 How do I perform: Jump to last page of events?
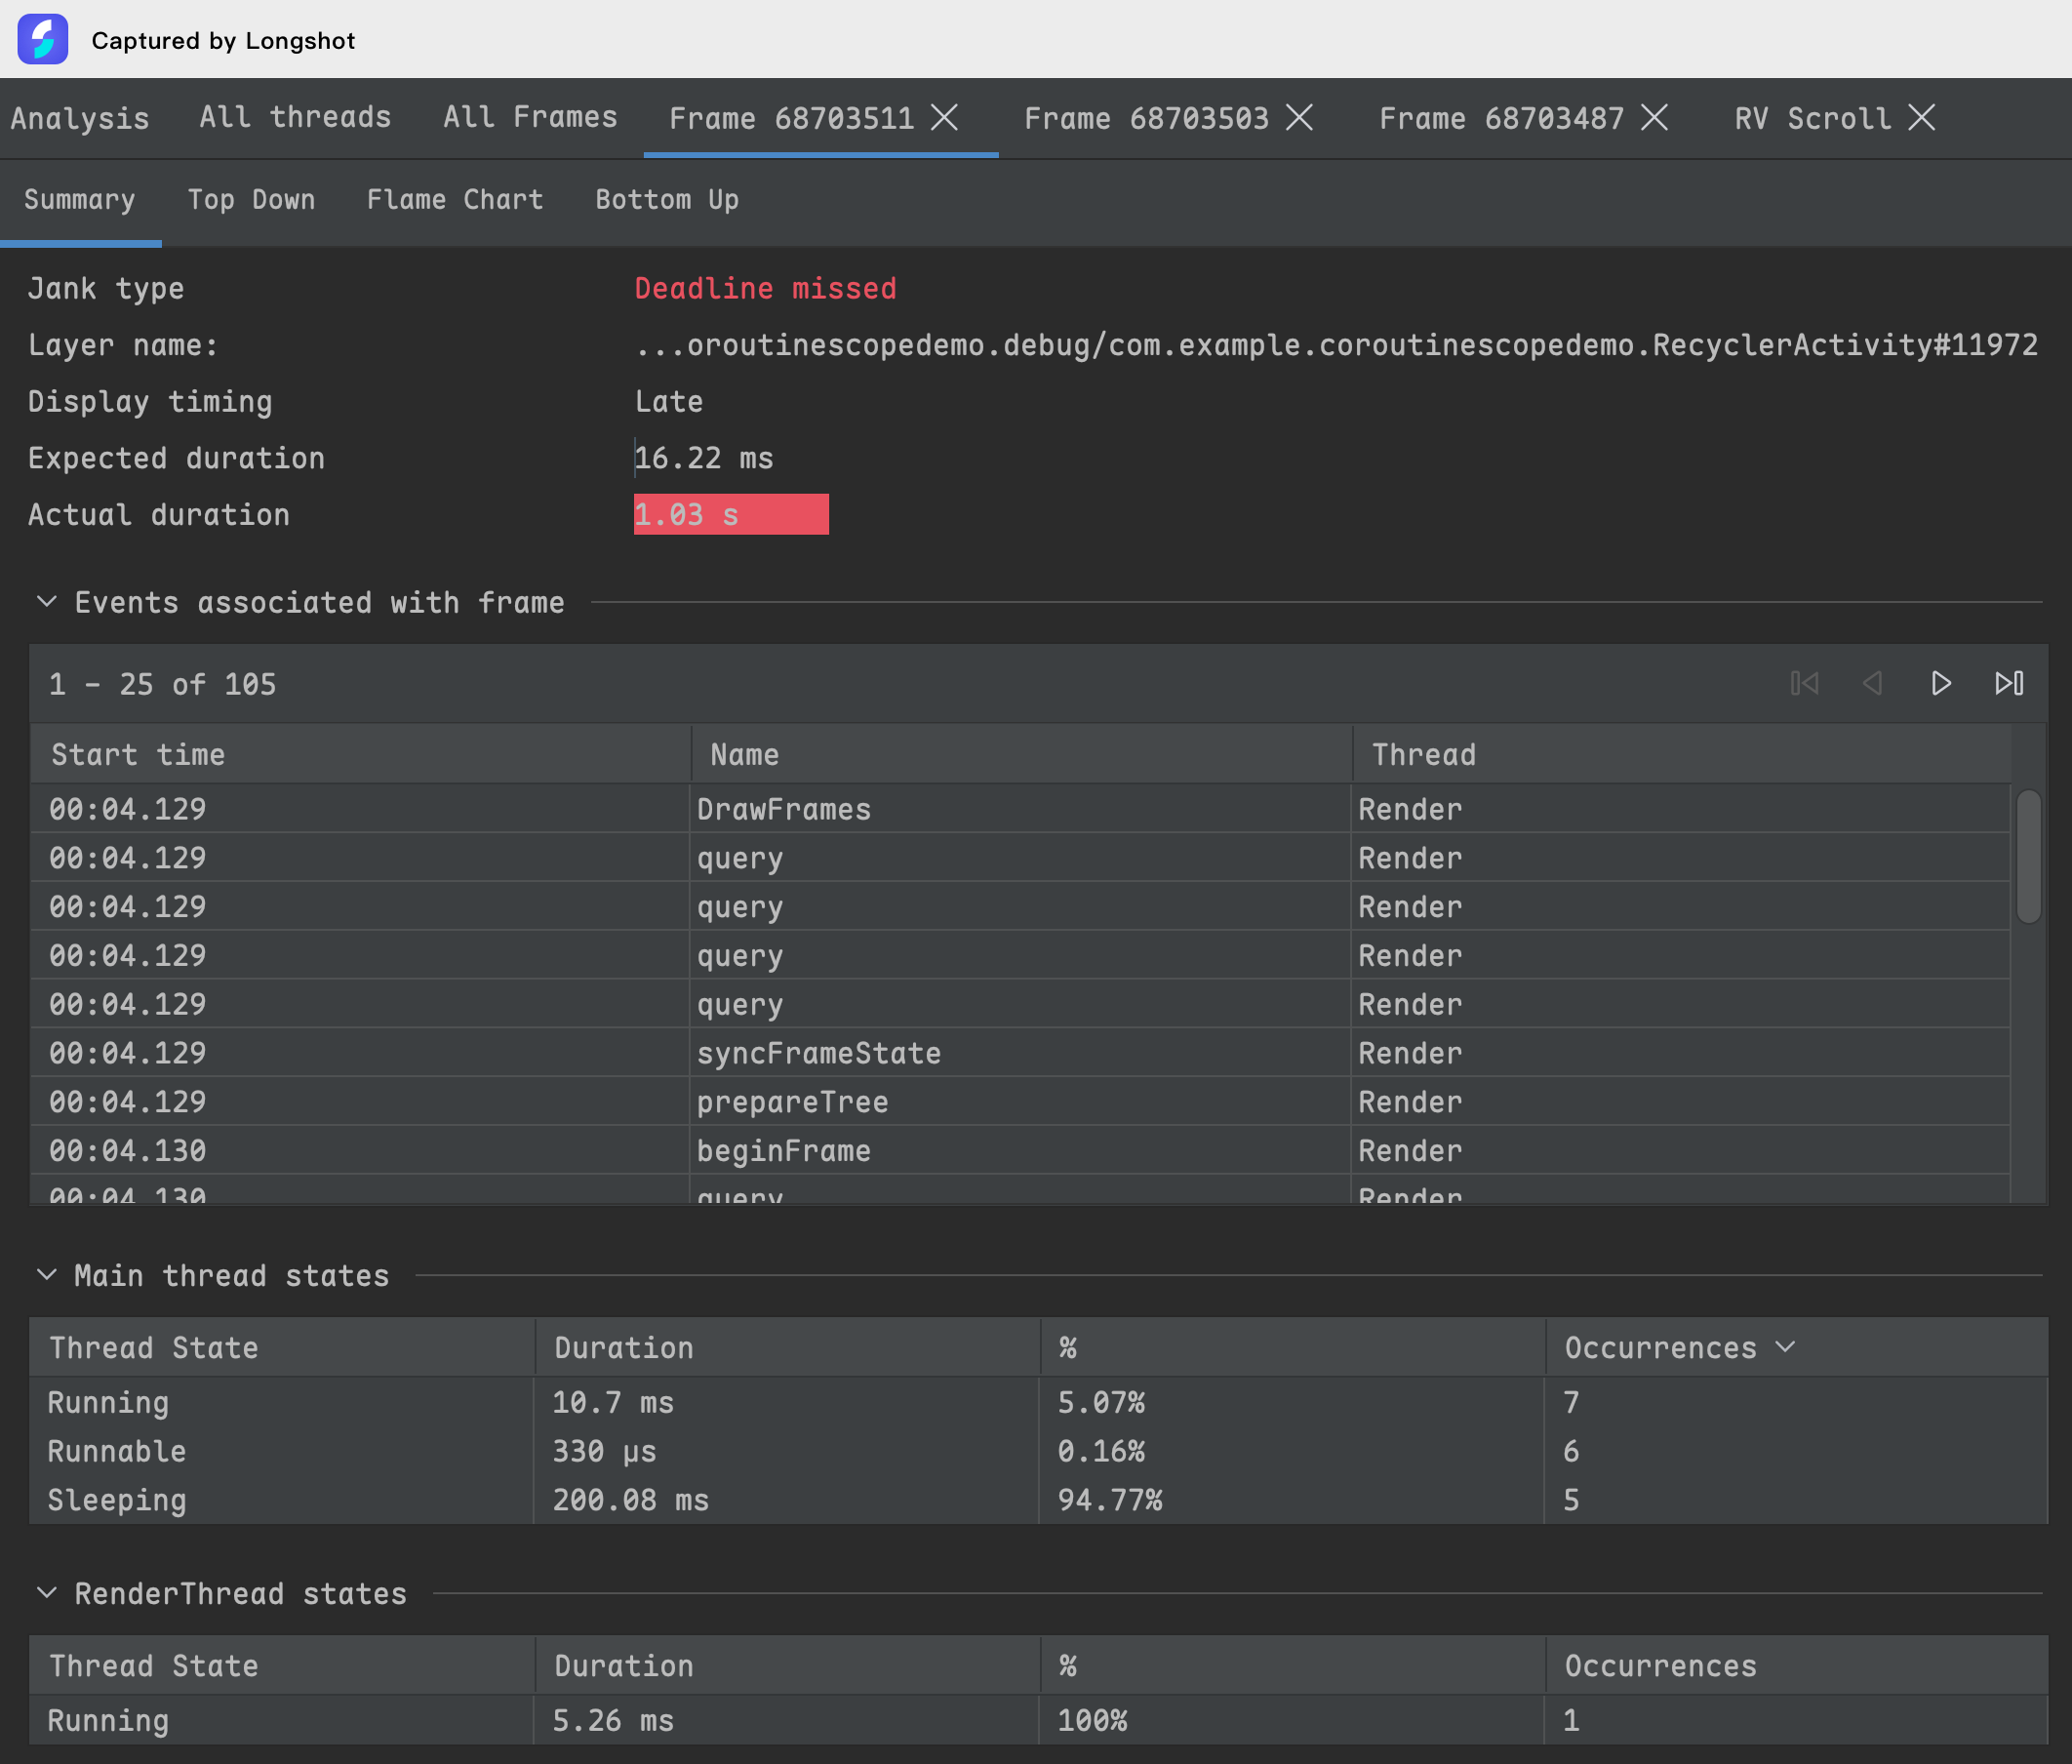(x=2008, y=683)
